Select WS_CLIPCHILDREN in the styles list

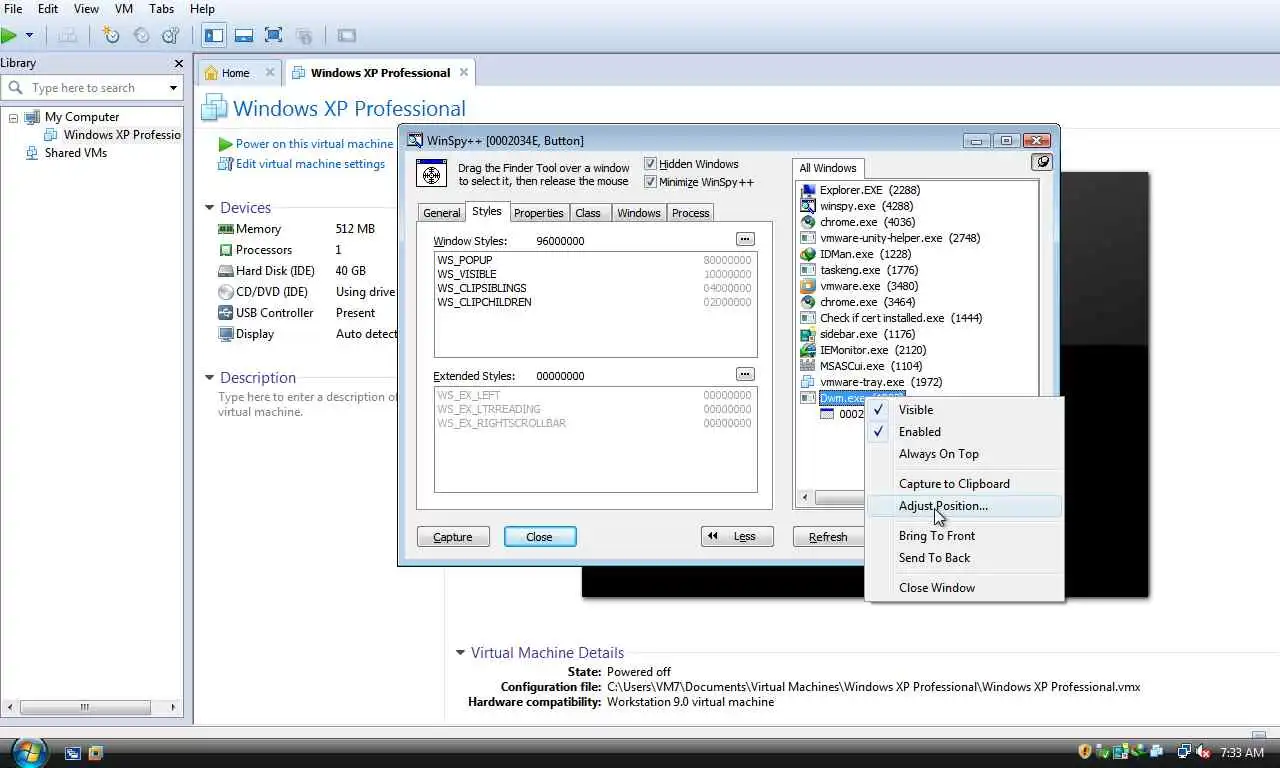[x=594, y=302]
